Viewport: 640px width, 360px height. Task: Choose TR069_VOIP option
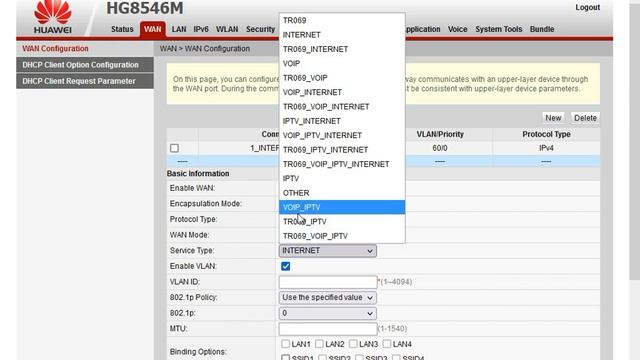342,78
